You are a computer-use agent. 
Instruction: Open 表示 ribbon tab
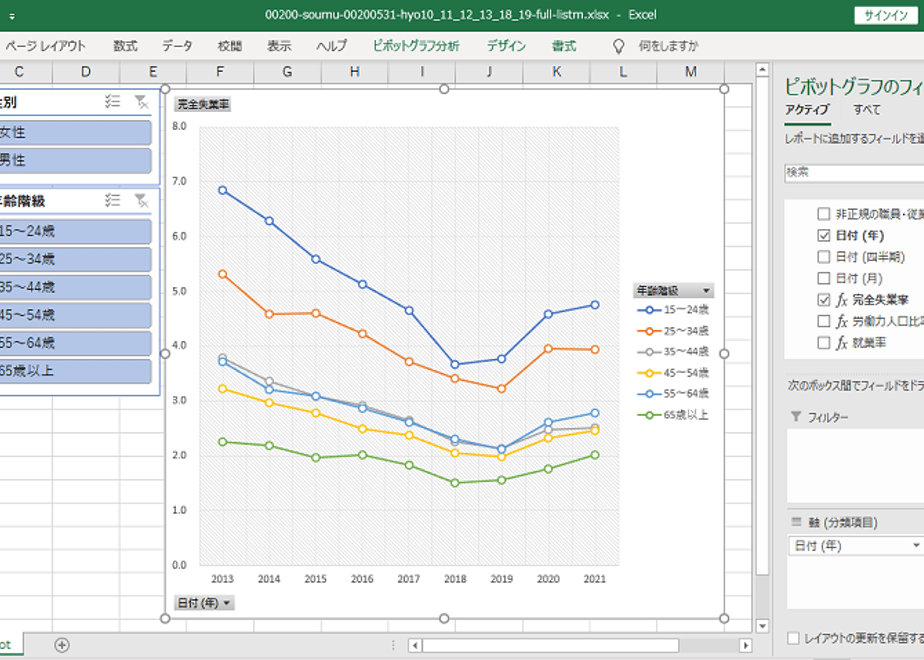tap(279, 46)
